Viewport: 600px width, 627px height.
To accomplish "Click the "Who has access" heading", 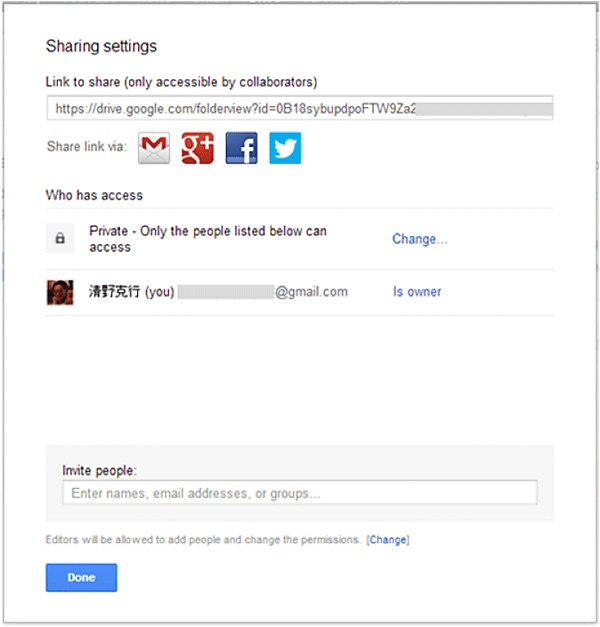I will coord(94,195).
